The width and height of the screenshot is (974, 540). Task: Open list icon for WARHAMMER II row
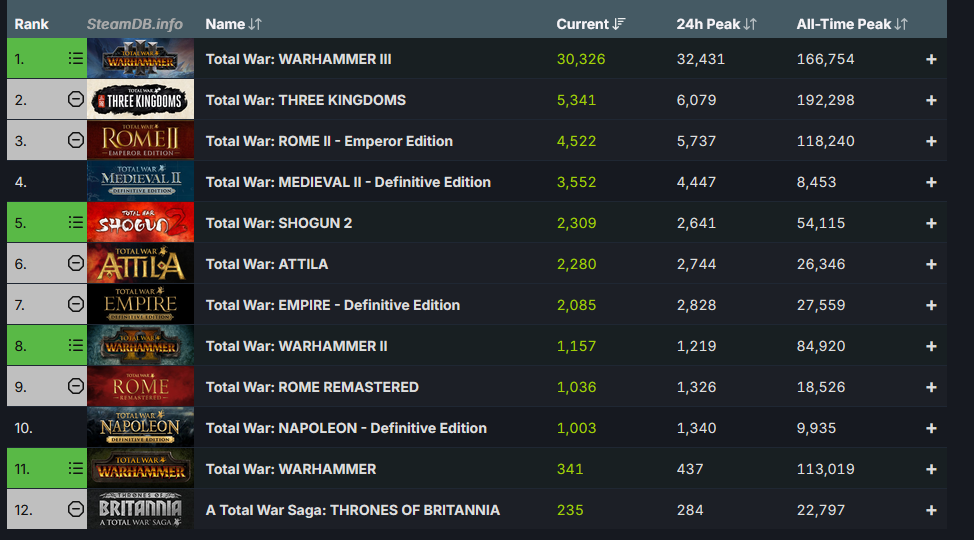[76, 346]
